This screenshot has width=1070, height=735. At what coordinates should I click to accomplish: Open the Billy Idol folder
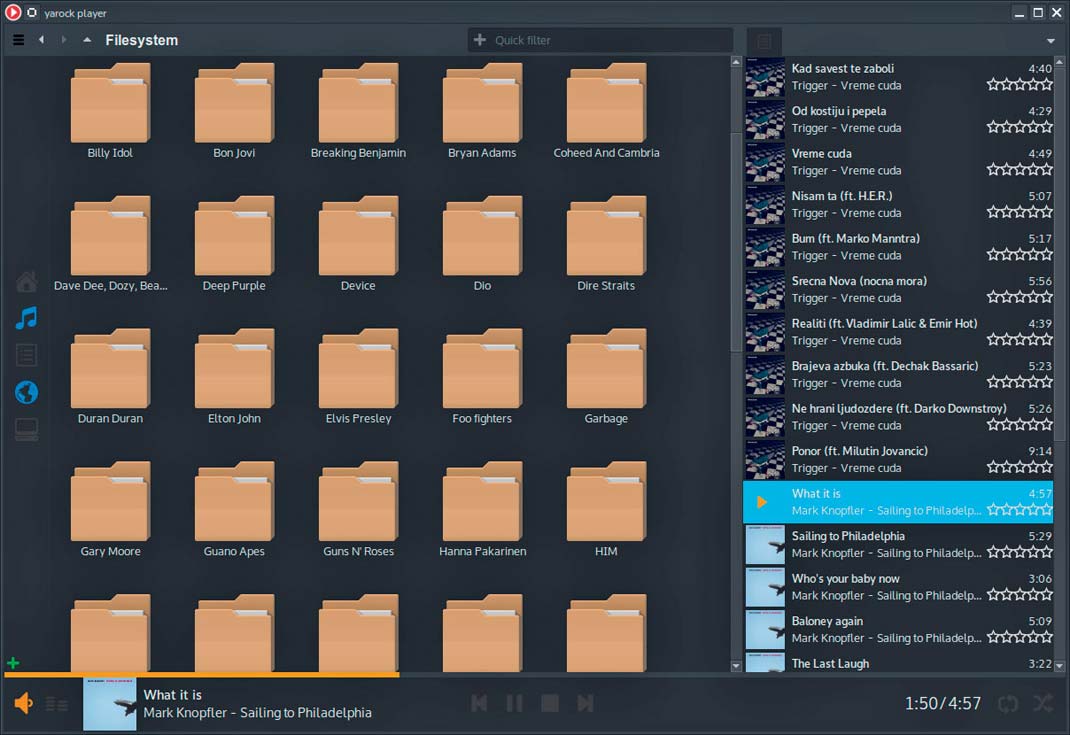110,111
